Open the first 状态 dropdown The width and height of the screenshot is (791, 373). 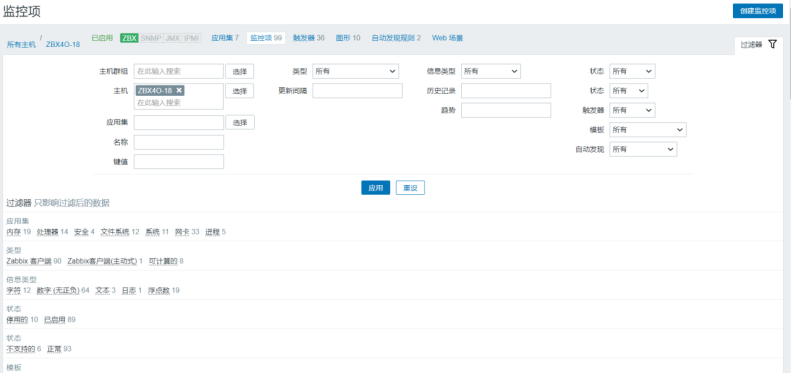[x=632, y=71]
